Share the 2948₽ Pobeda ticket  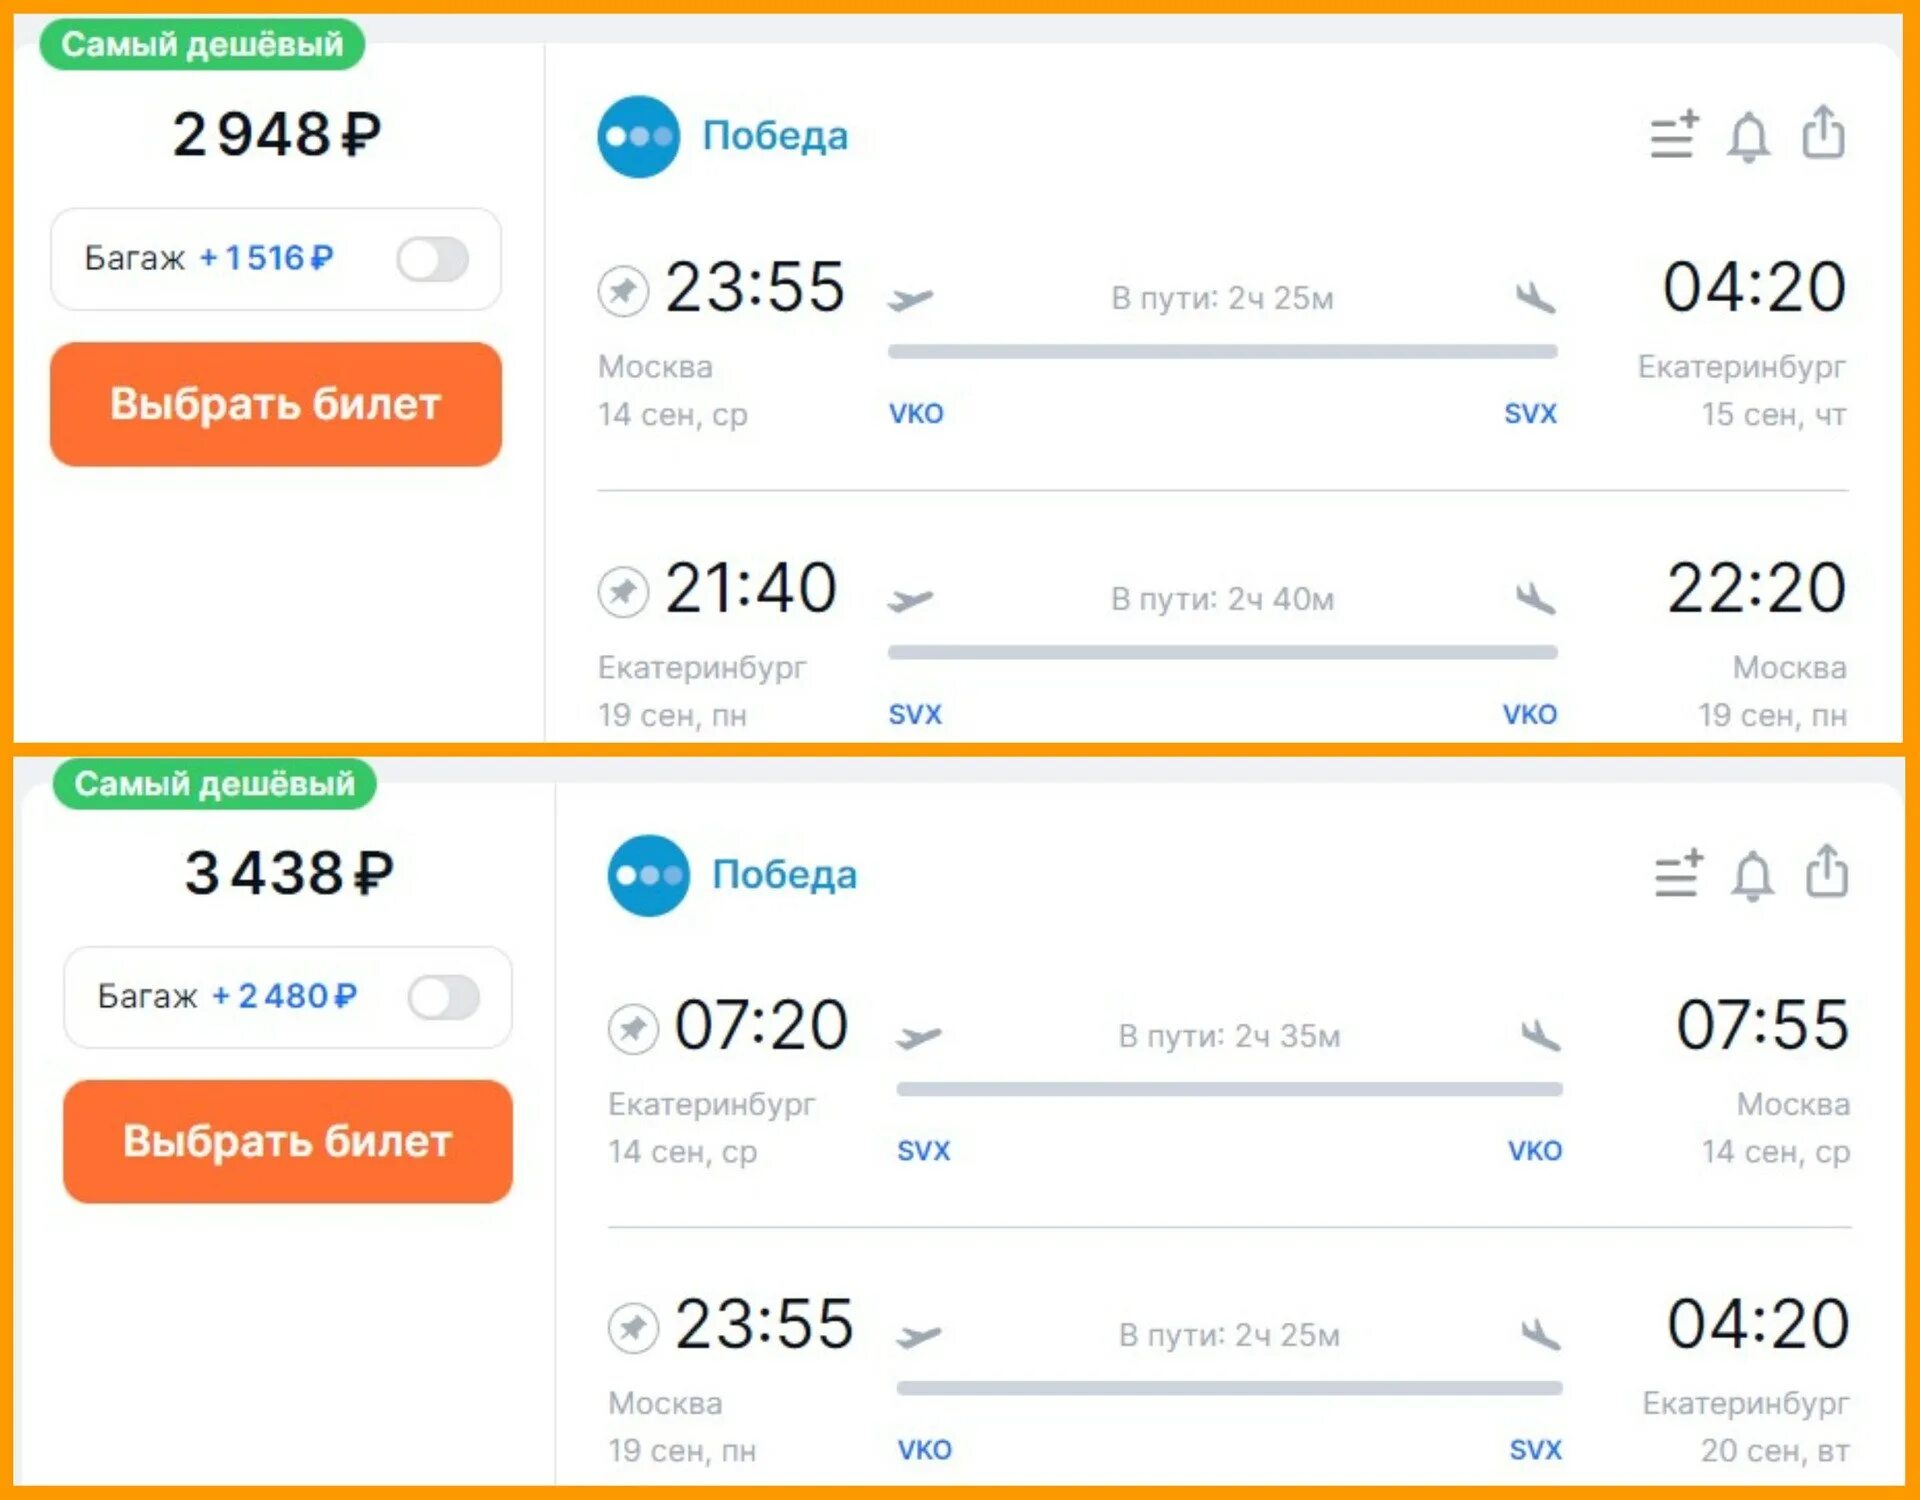pyautogui.click(x=1823, y=132)
